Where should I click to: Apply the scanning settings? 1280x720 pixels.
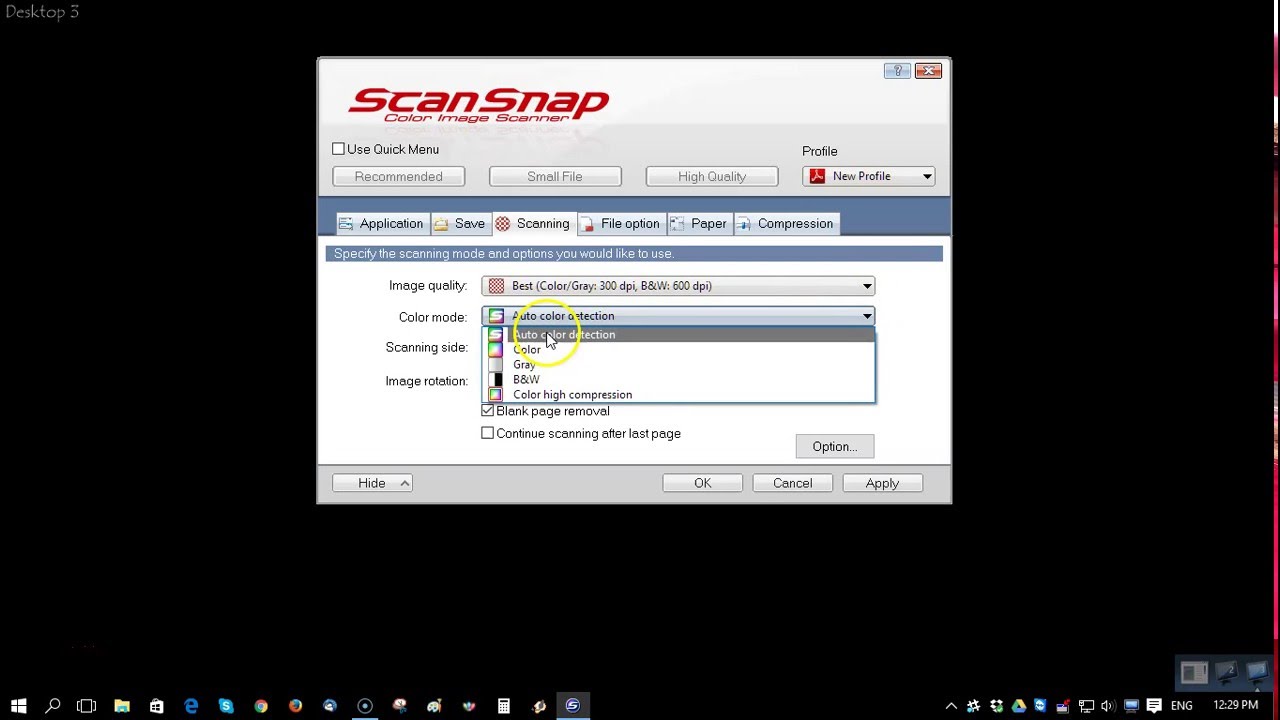[882, 484]
